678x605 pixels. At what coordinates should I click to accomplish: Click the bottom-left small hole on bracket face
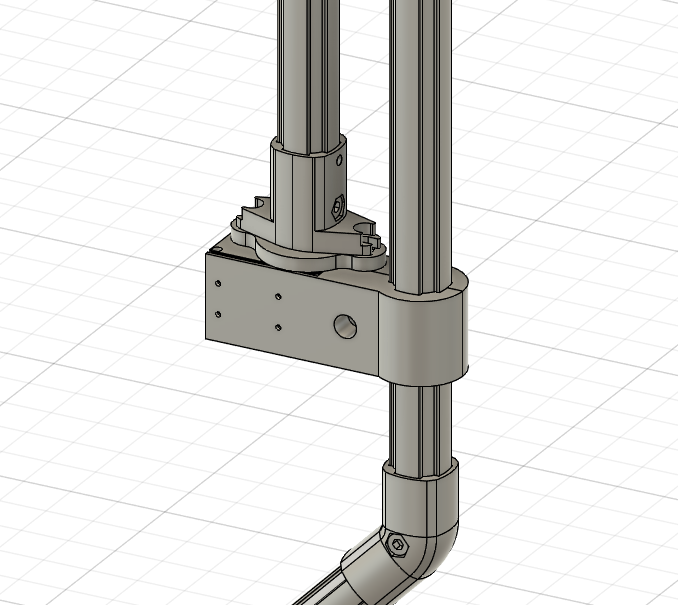[217, 312]
